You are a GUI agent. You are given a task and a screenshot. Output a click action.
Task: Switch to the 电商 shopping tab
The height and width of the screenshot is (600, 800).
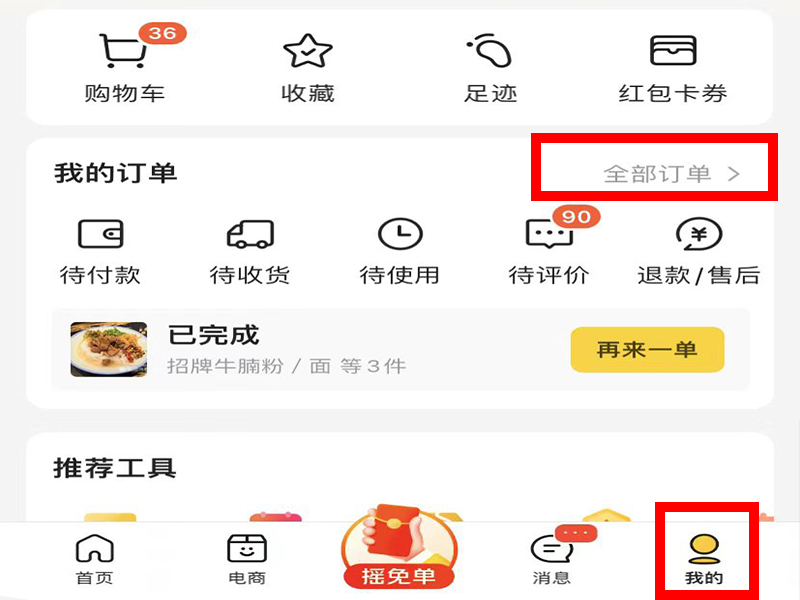pos(247,560)
